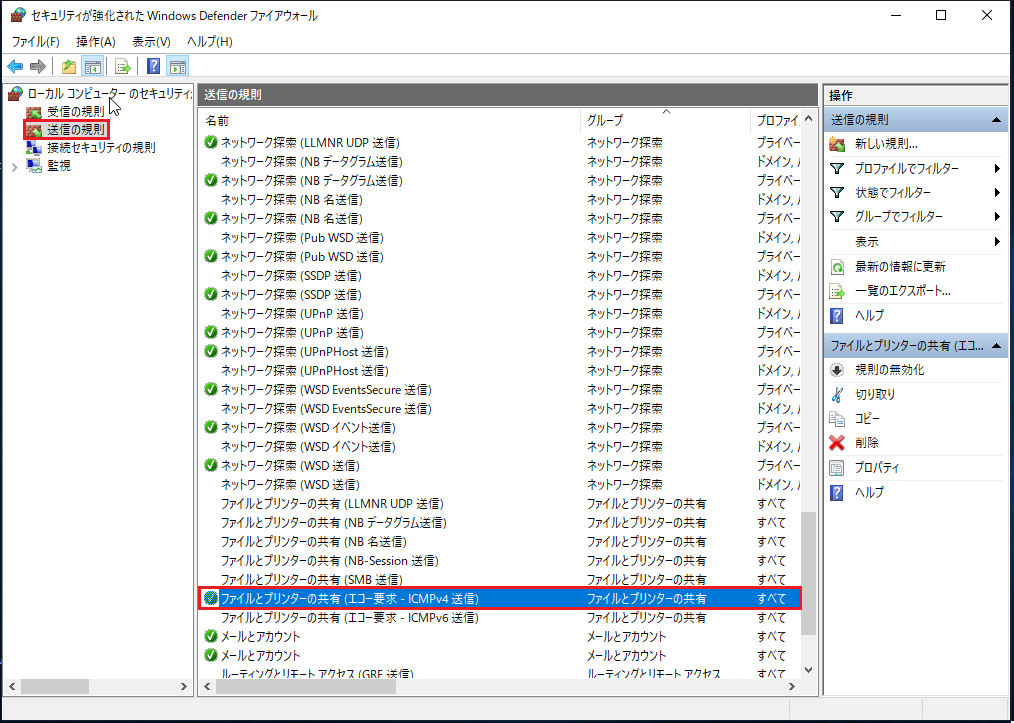This screenshot has width=1014, height=723.
Task: Select ファイルとプリンターの共有 (SMB 送信) row
Action: coord(500,579)
